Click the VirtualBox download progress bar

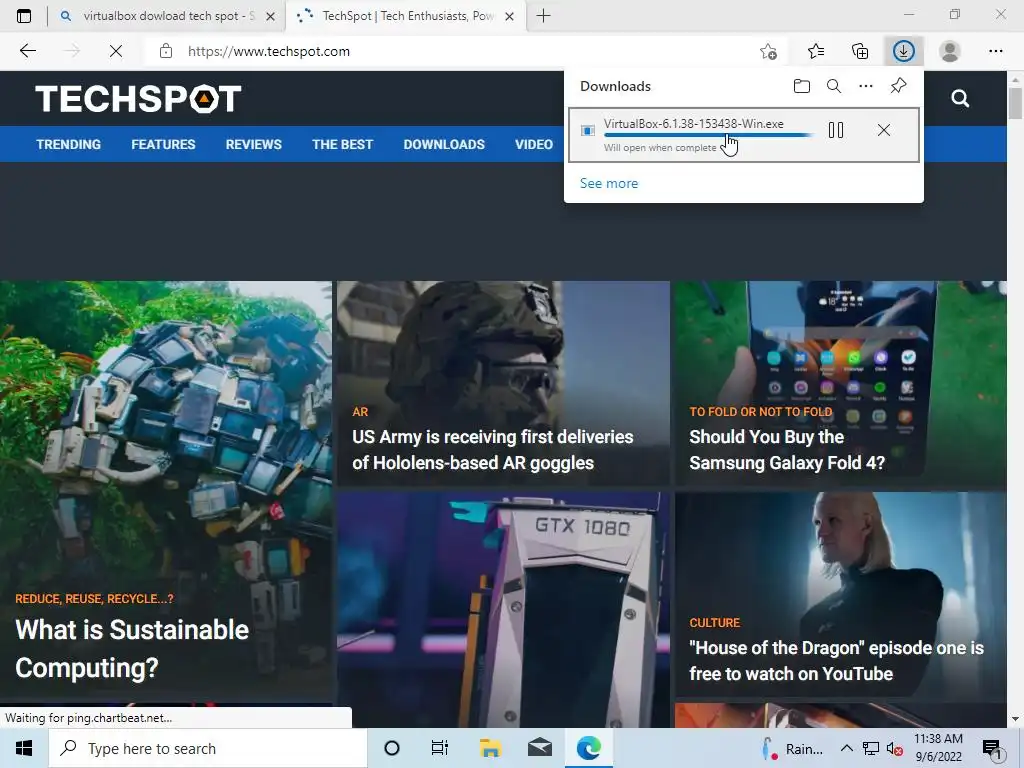[x=709, y=135]
